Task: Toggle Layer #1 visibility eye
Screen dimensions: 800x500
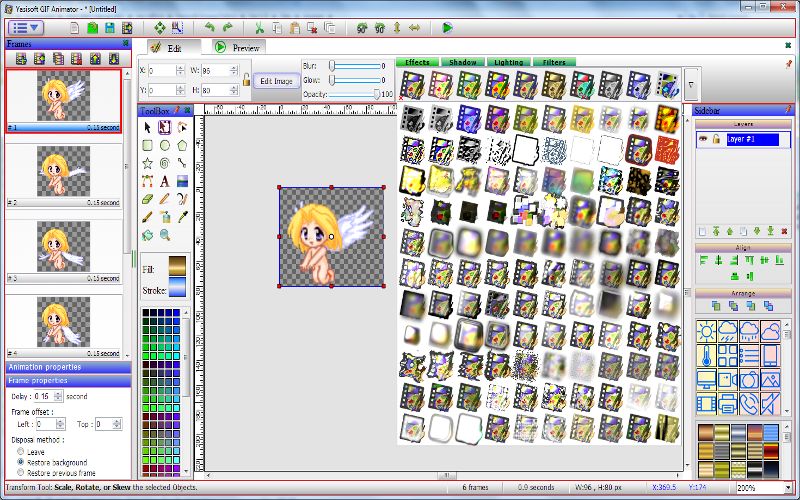Action: click(703, 139)
